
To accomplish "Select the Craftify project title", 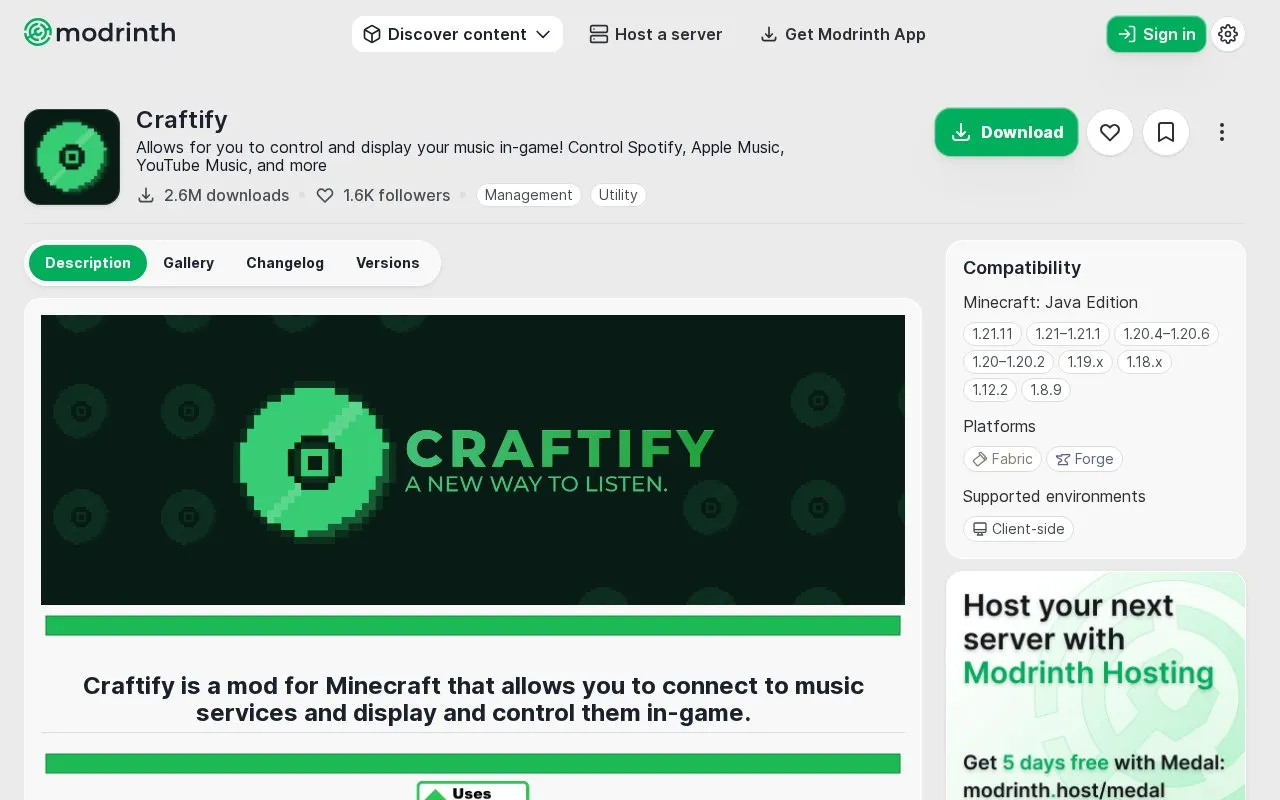I will pos(182,120).
